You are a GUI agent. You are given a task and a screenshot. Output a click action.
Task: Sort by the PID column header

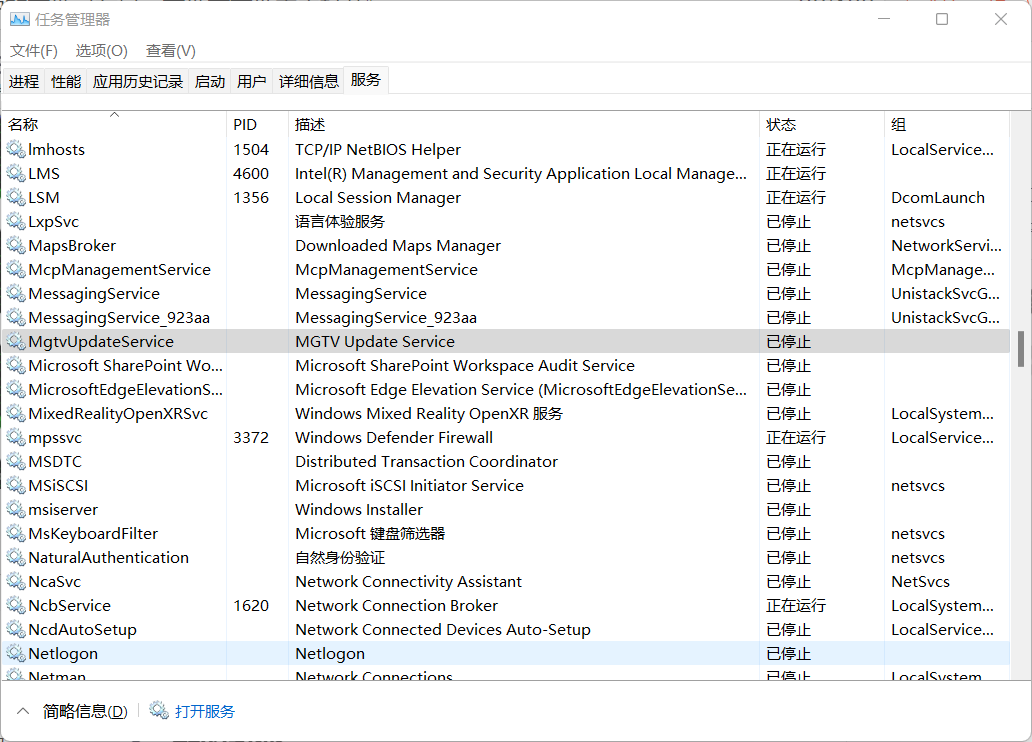pos(245,125)
